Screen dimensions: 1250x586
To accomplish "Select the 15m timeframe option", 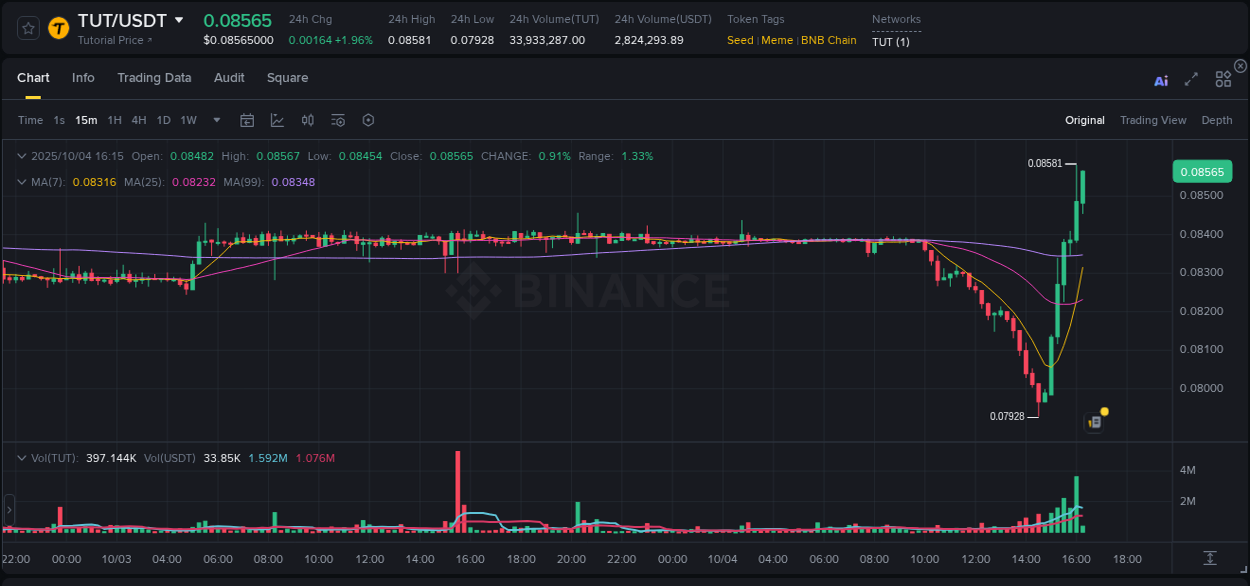I will (86, 120).
